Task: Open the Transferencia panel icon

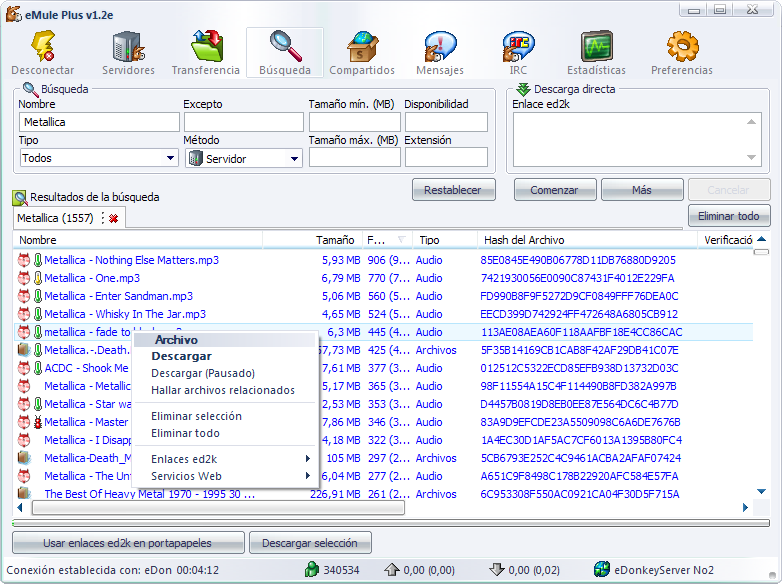Action: (x=206, y=48)
